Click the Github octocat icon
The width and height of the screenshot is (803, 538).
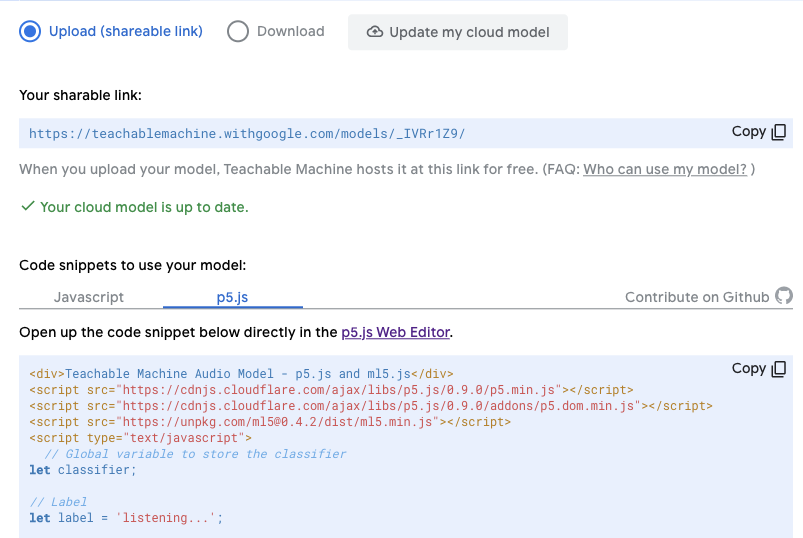784,295
